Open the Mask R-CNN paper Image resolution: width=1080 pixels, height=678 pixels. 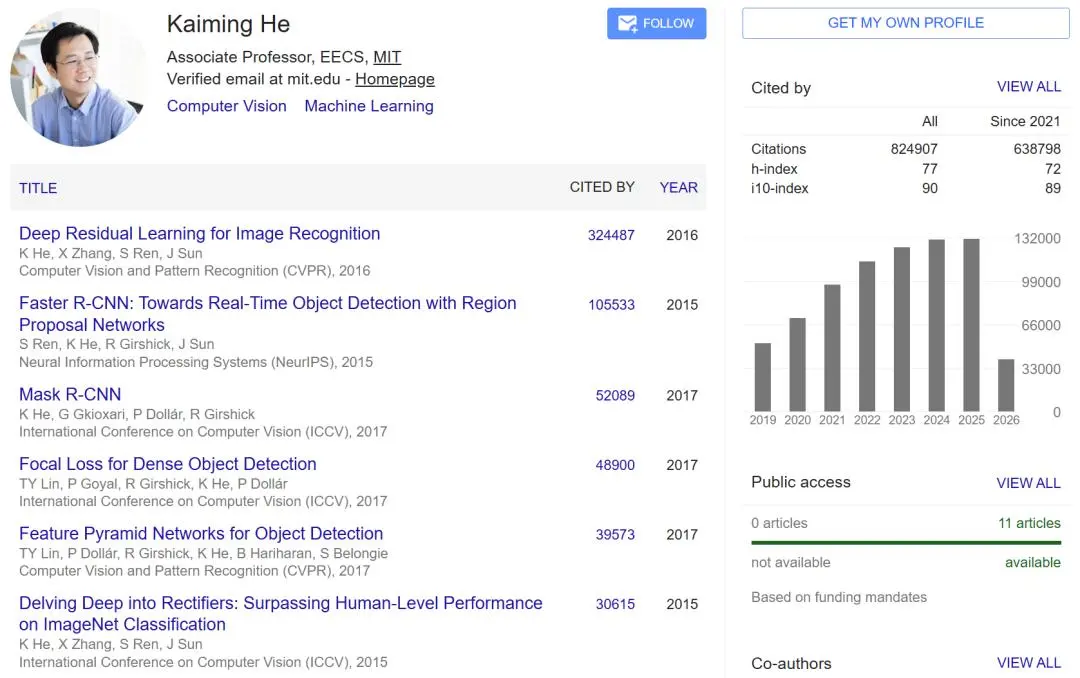point(70,394)
